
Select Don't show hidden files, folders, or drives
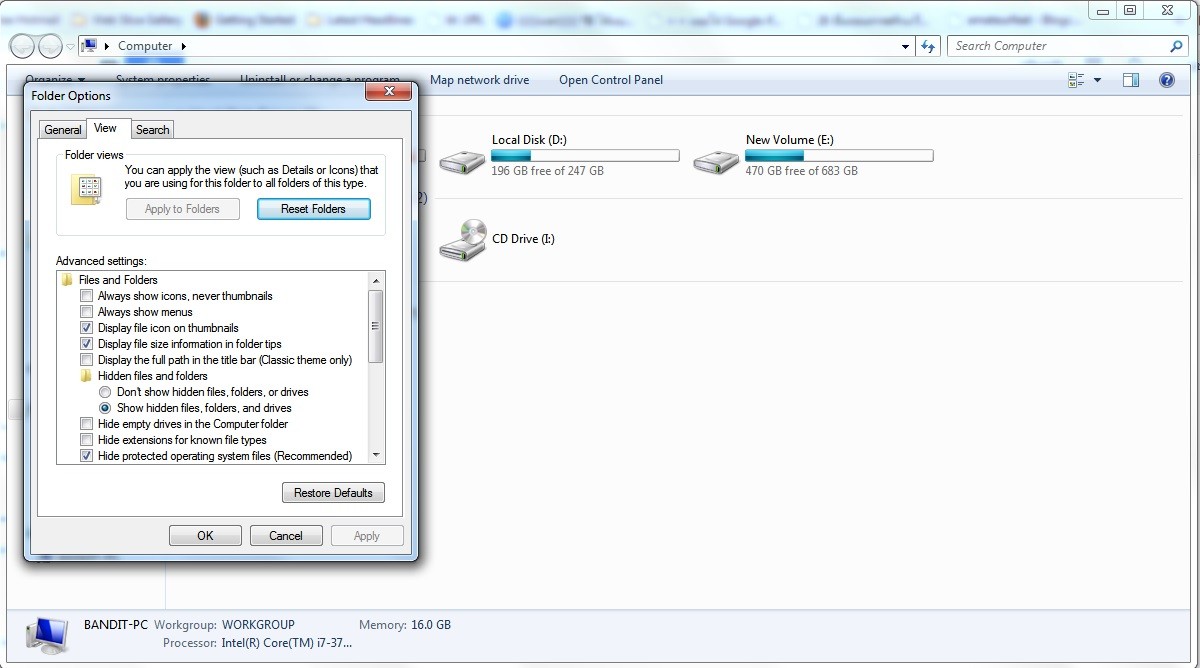point(105,392)
